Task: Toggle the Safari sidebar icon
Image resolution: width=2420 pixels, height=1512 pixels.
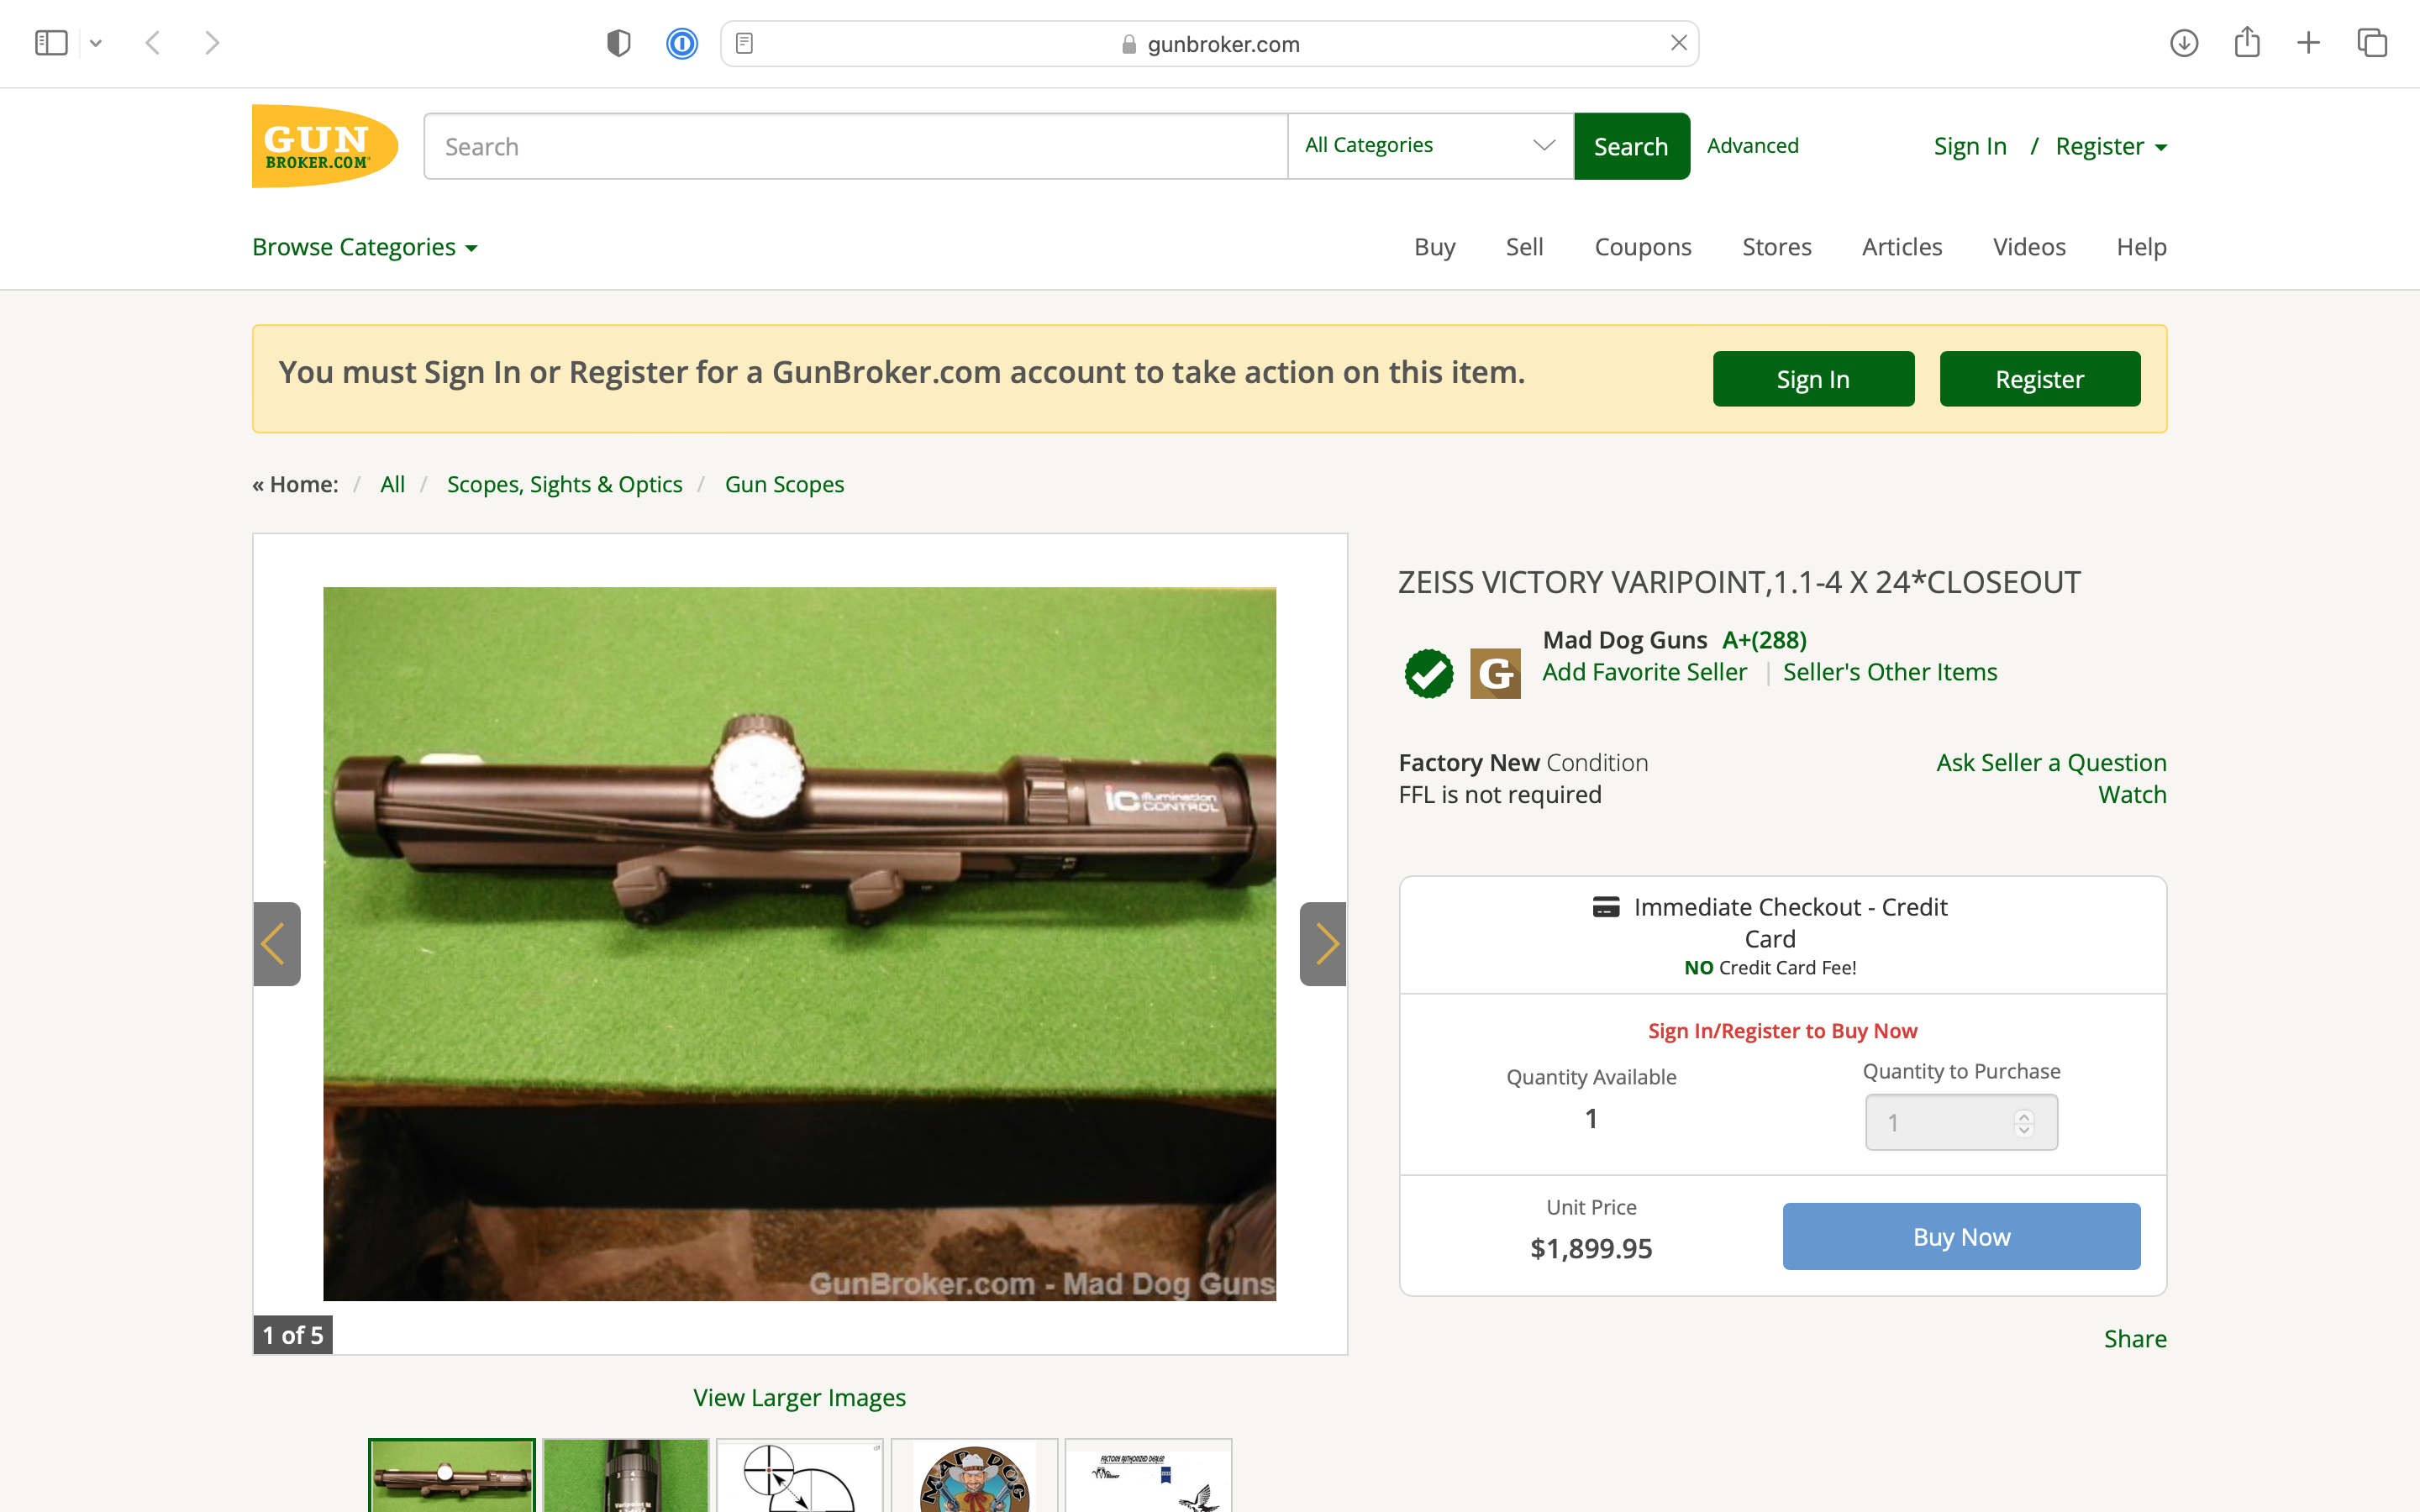Action: click(x=51, y=43)
